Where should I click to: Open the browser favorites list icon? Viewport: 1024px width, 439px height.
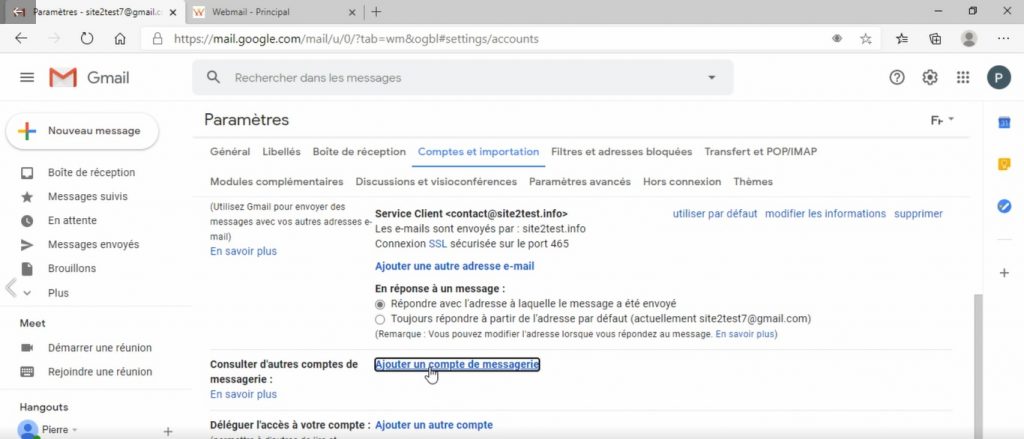(902, 39)
